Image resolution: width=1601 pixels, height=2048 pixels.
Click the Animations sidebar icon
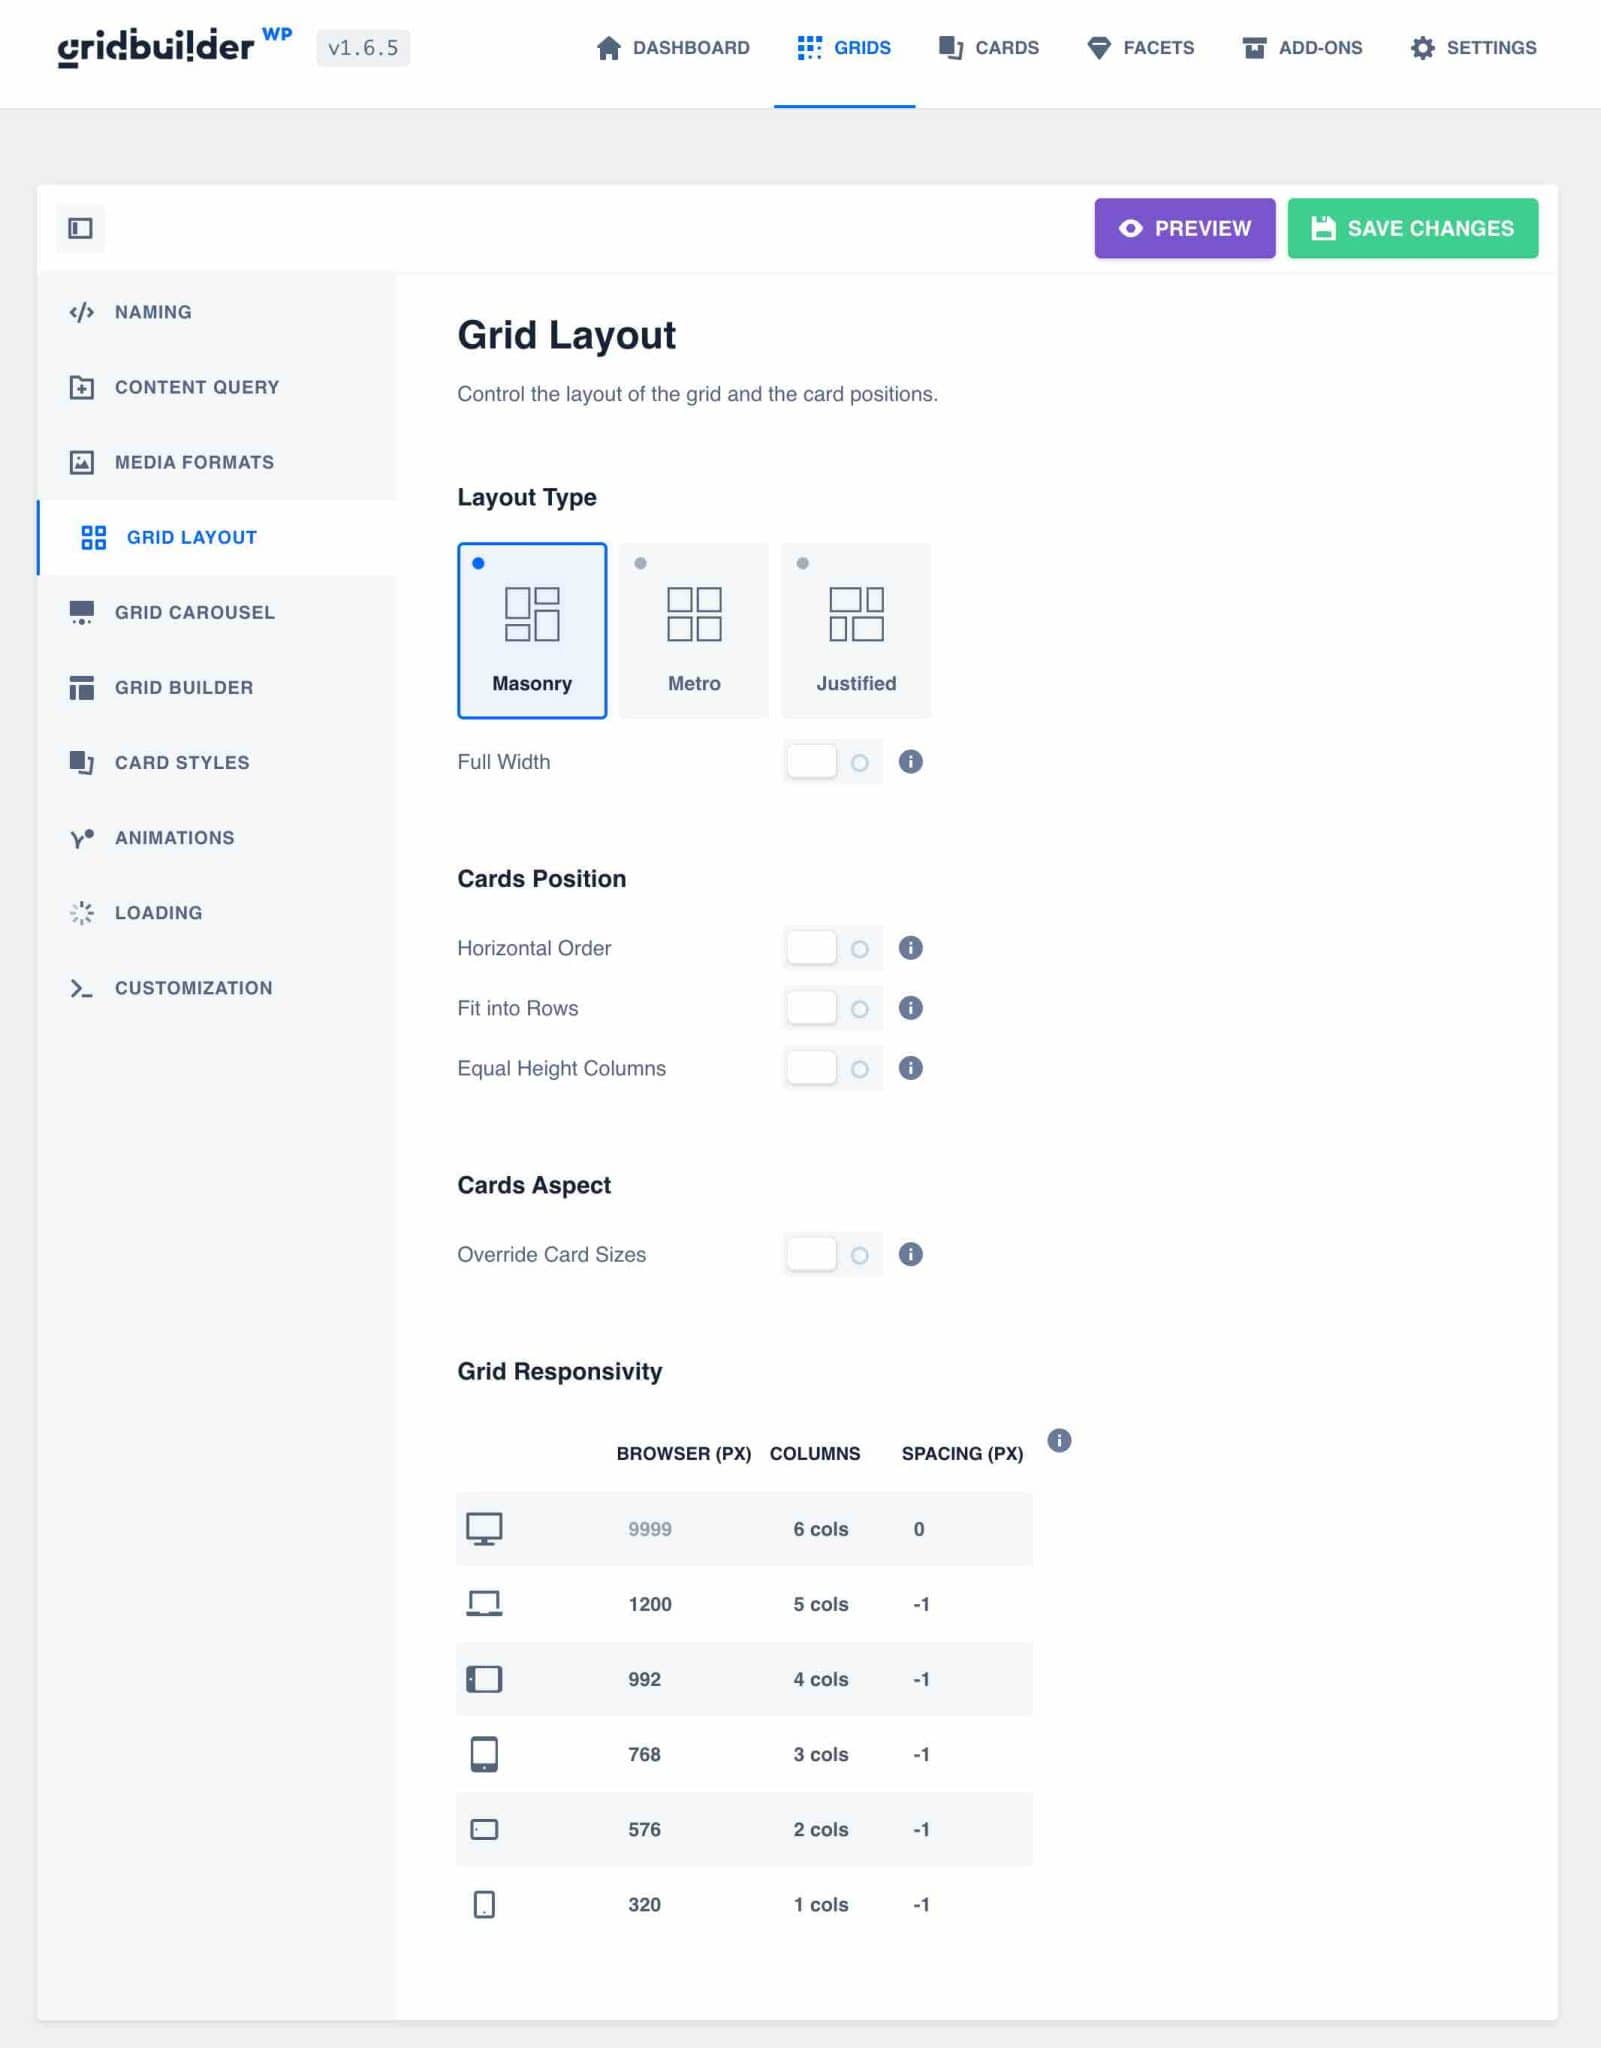[81, 838]
